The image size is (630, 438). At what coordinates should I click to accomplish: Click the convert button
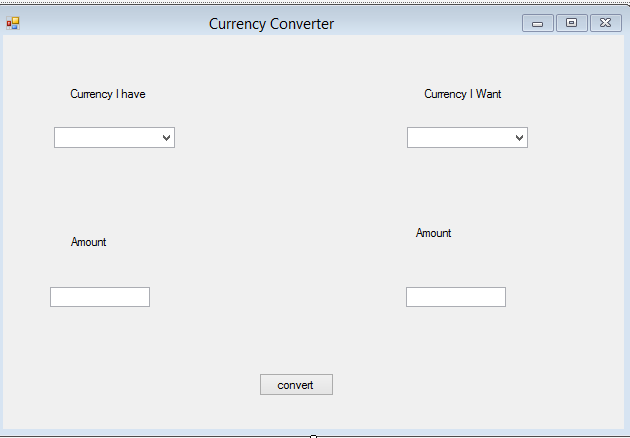point(296,385)
